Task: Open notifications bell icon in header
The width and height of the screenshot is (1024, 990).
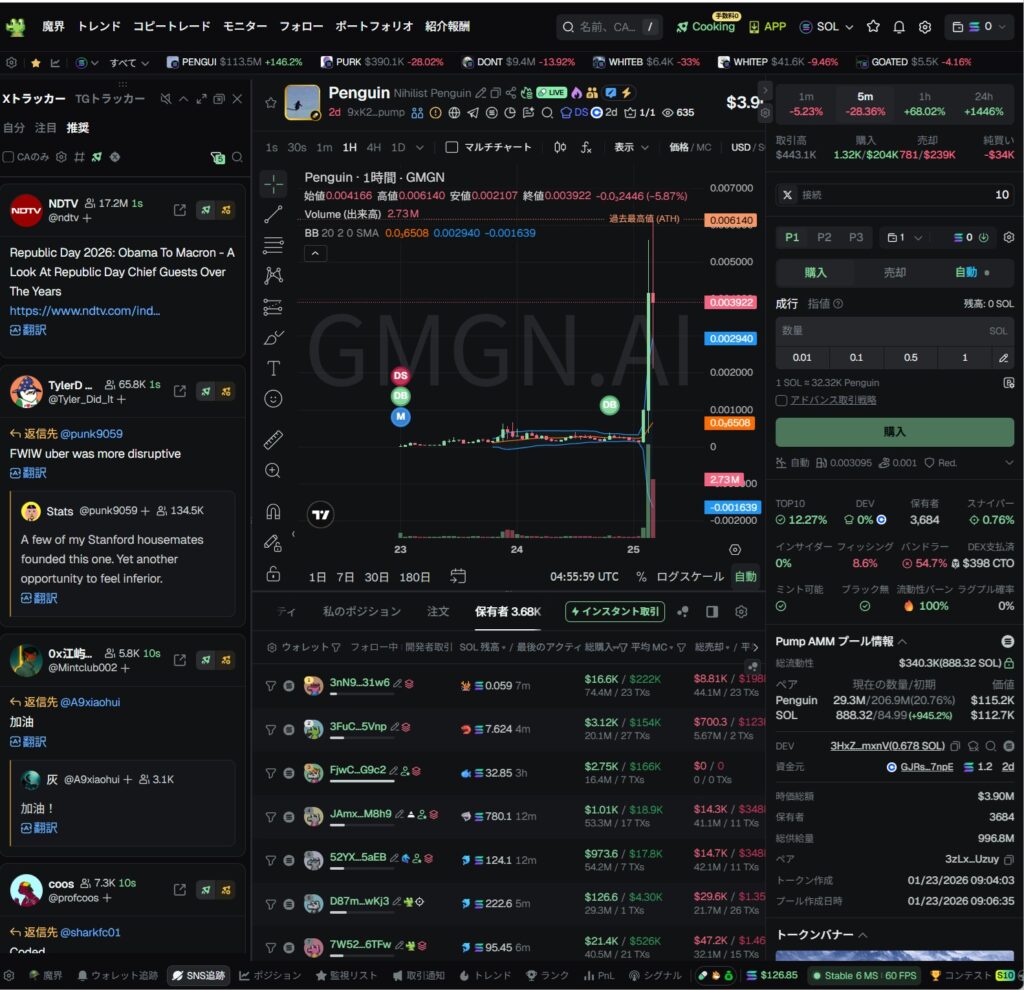Action: point(899,27)
